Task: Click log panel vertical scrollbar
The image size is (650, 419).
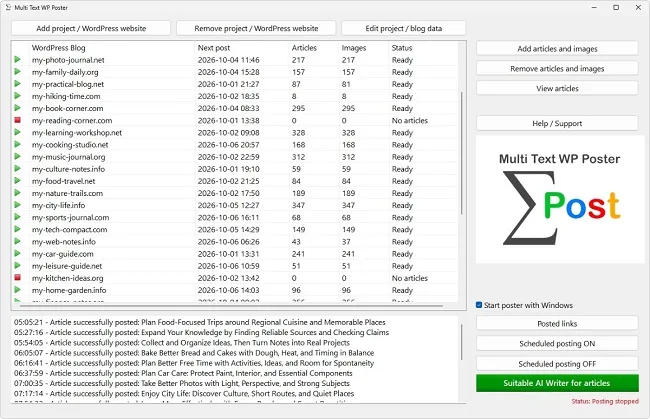Action: point(461,342)
